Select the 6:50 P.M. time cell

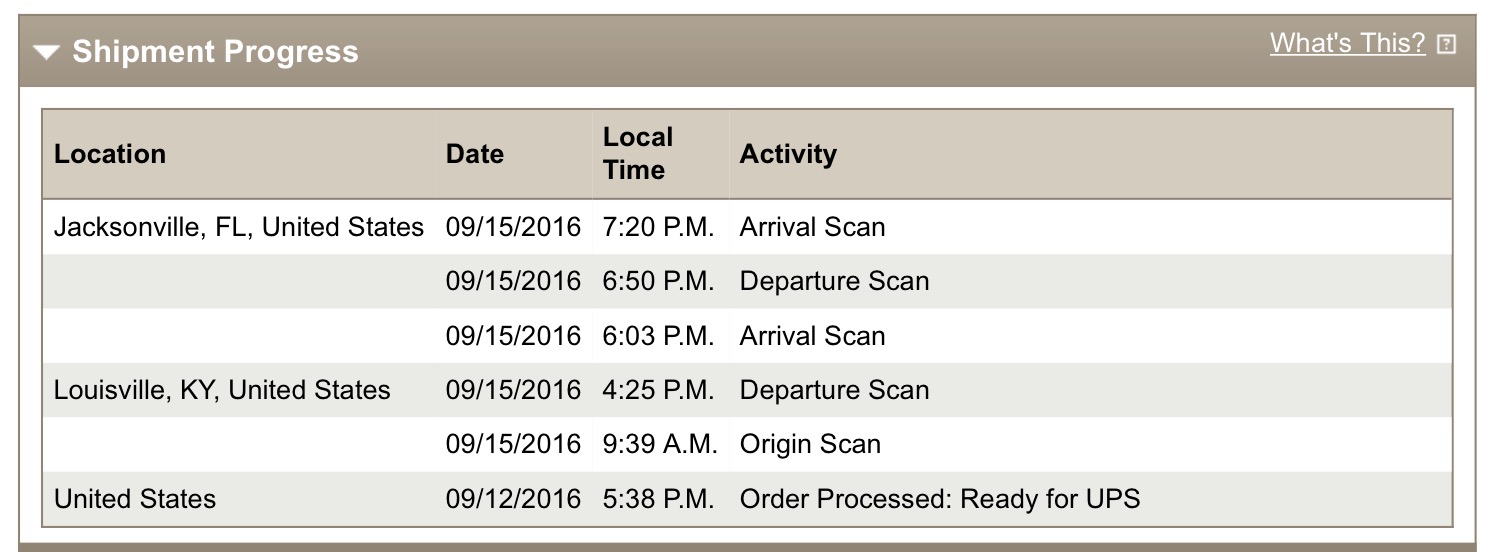tap(658, 282)
